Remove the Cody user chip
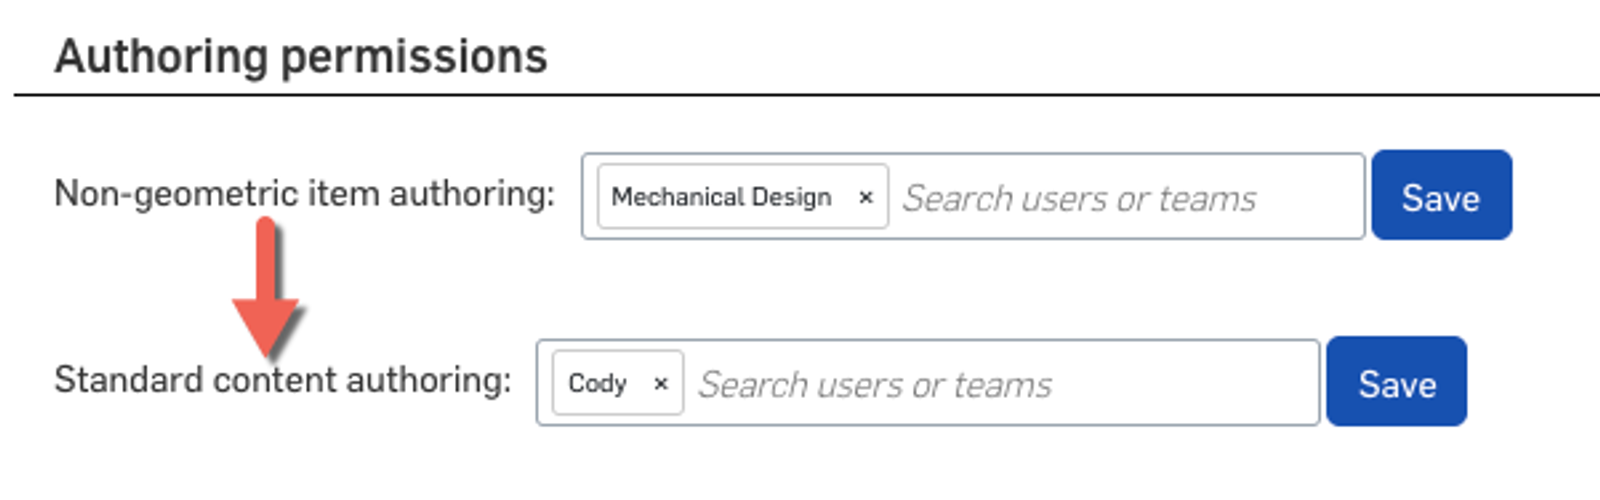This screenshot has width=1600, height=500. click(x=660, y=384)
